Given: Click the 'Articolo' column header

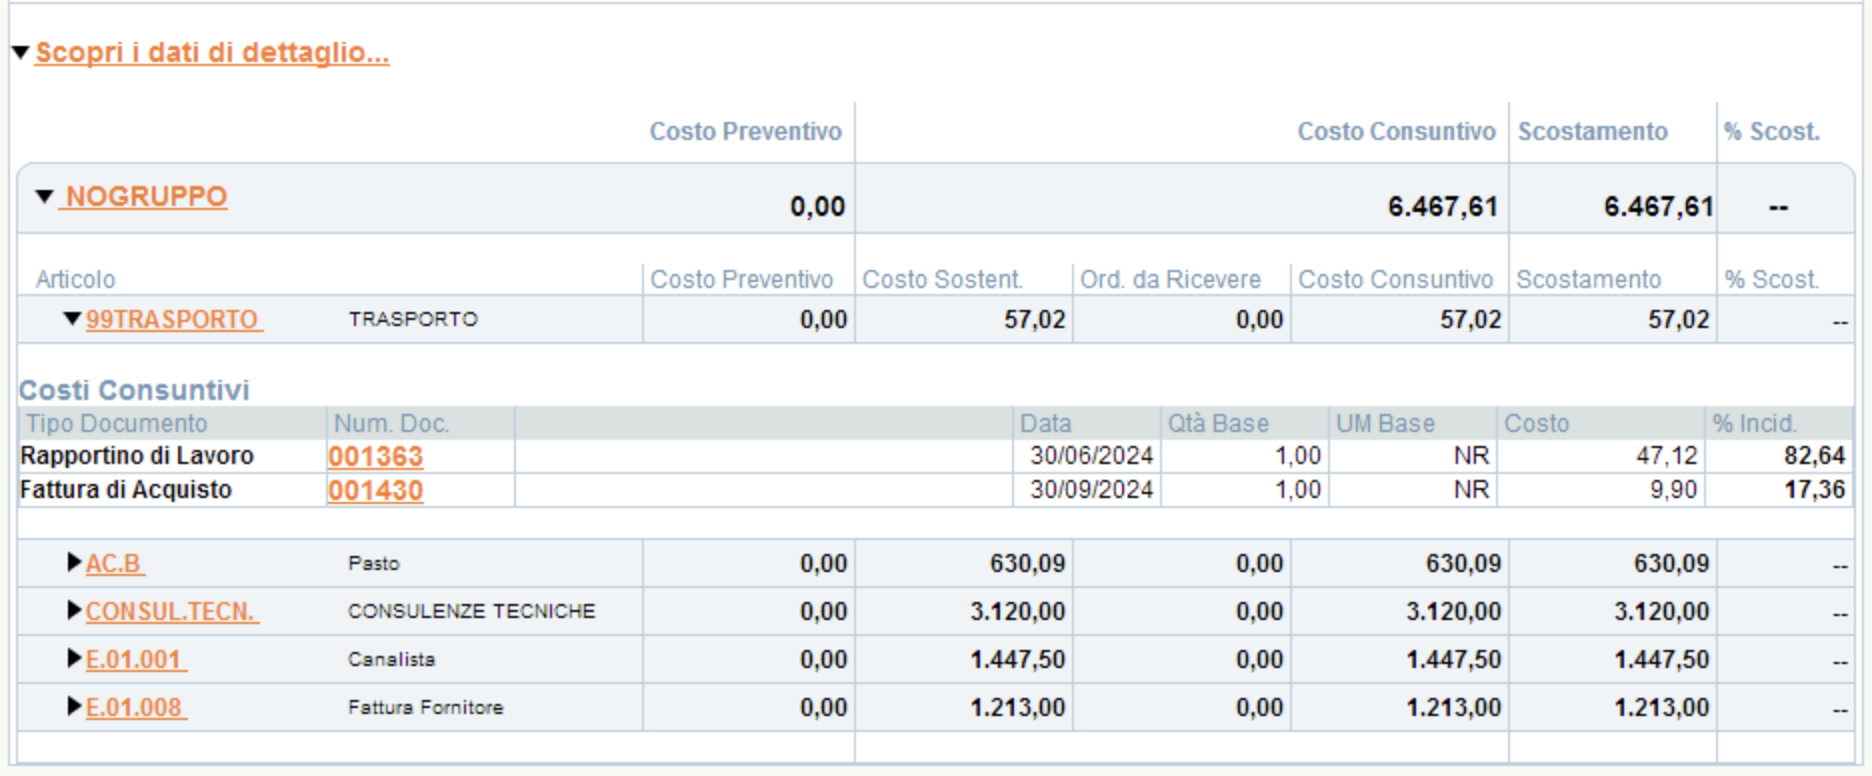Looking at the screenshot, I should click(75, 279).
